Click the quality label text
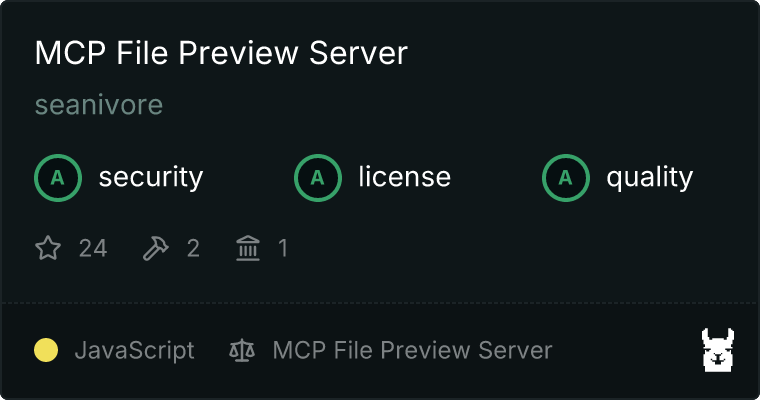The width and height of the screenshot is (760, 400). coord(649,177)
